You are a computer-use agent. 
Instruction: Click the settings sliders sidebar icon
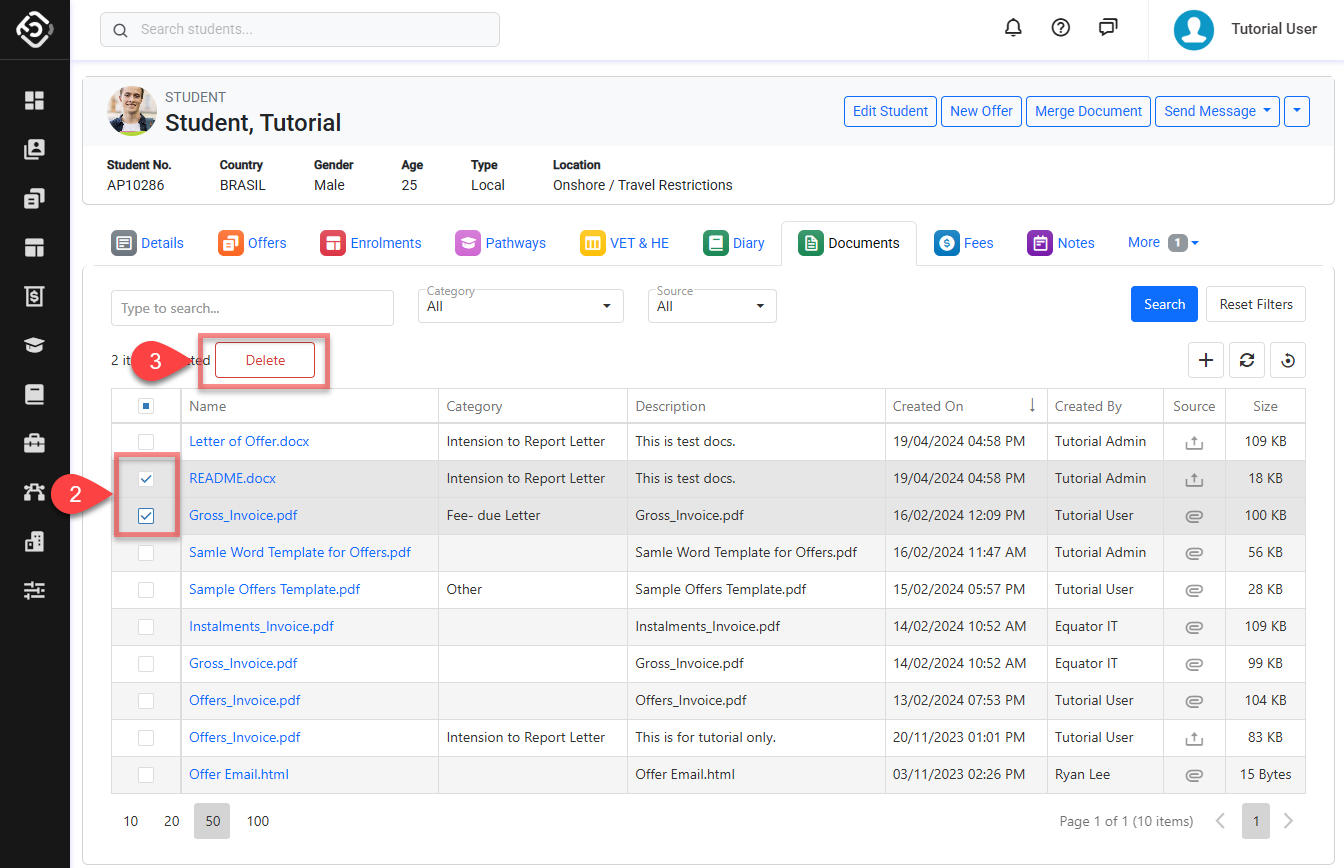click(35, 591)
